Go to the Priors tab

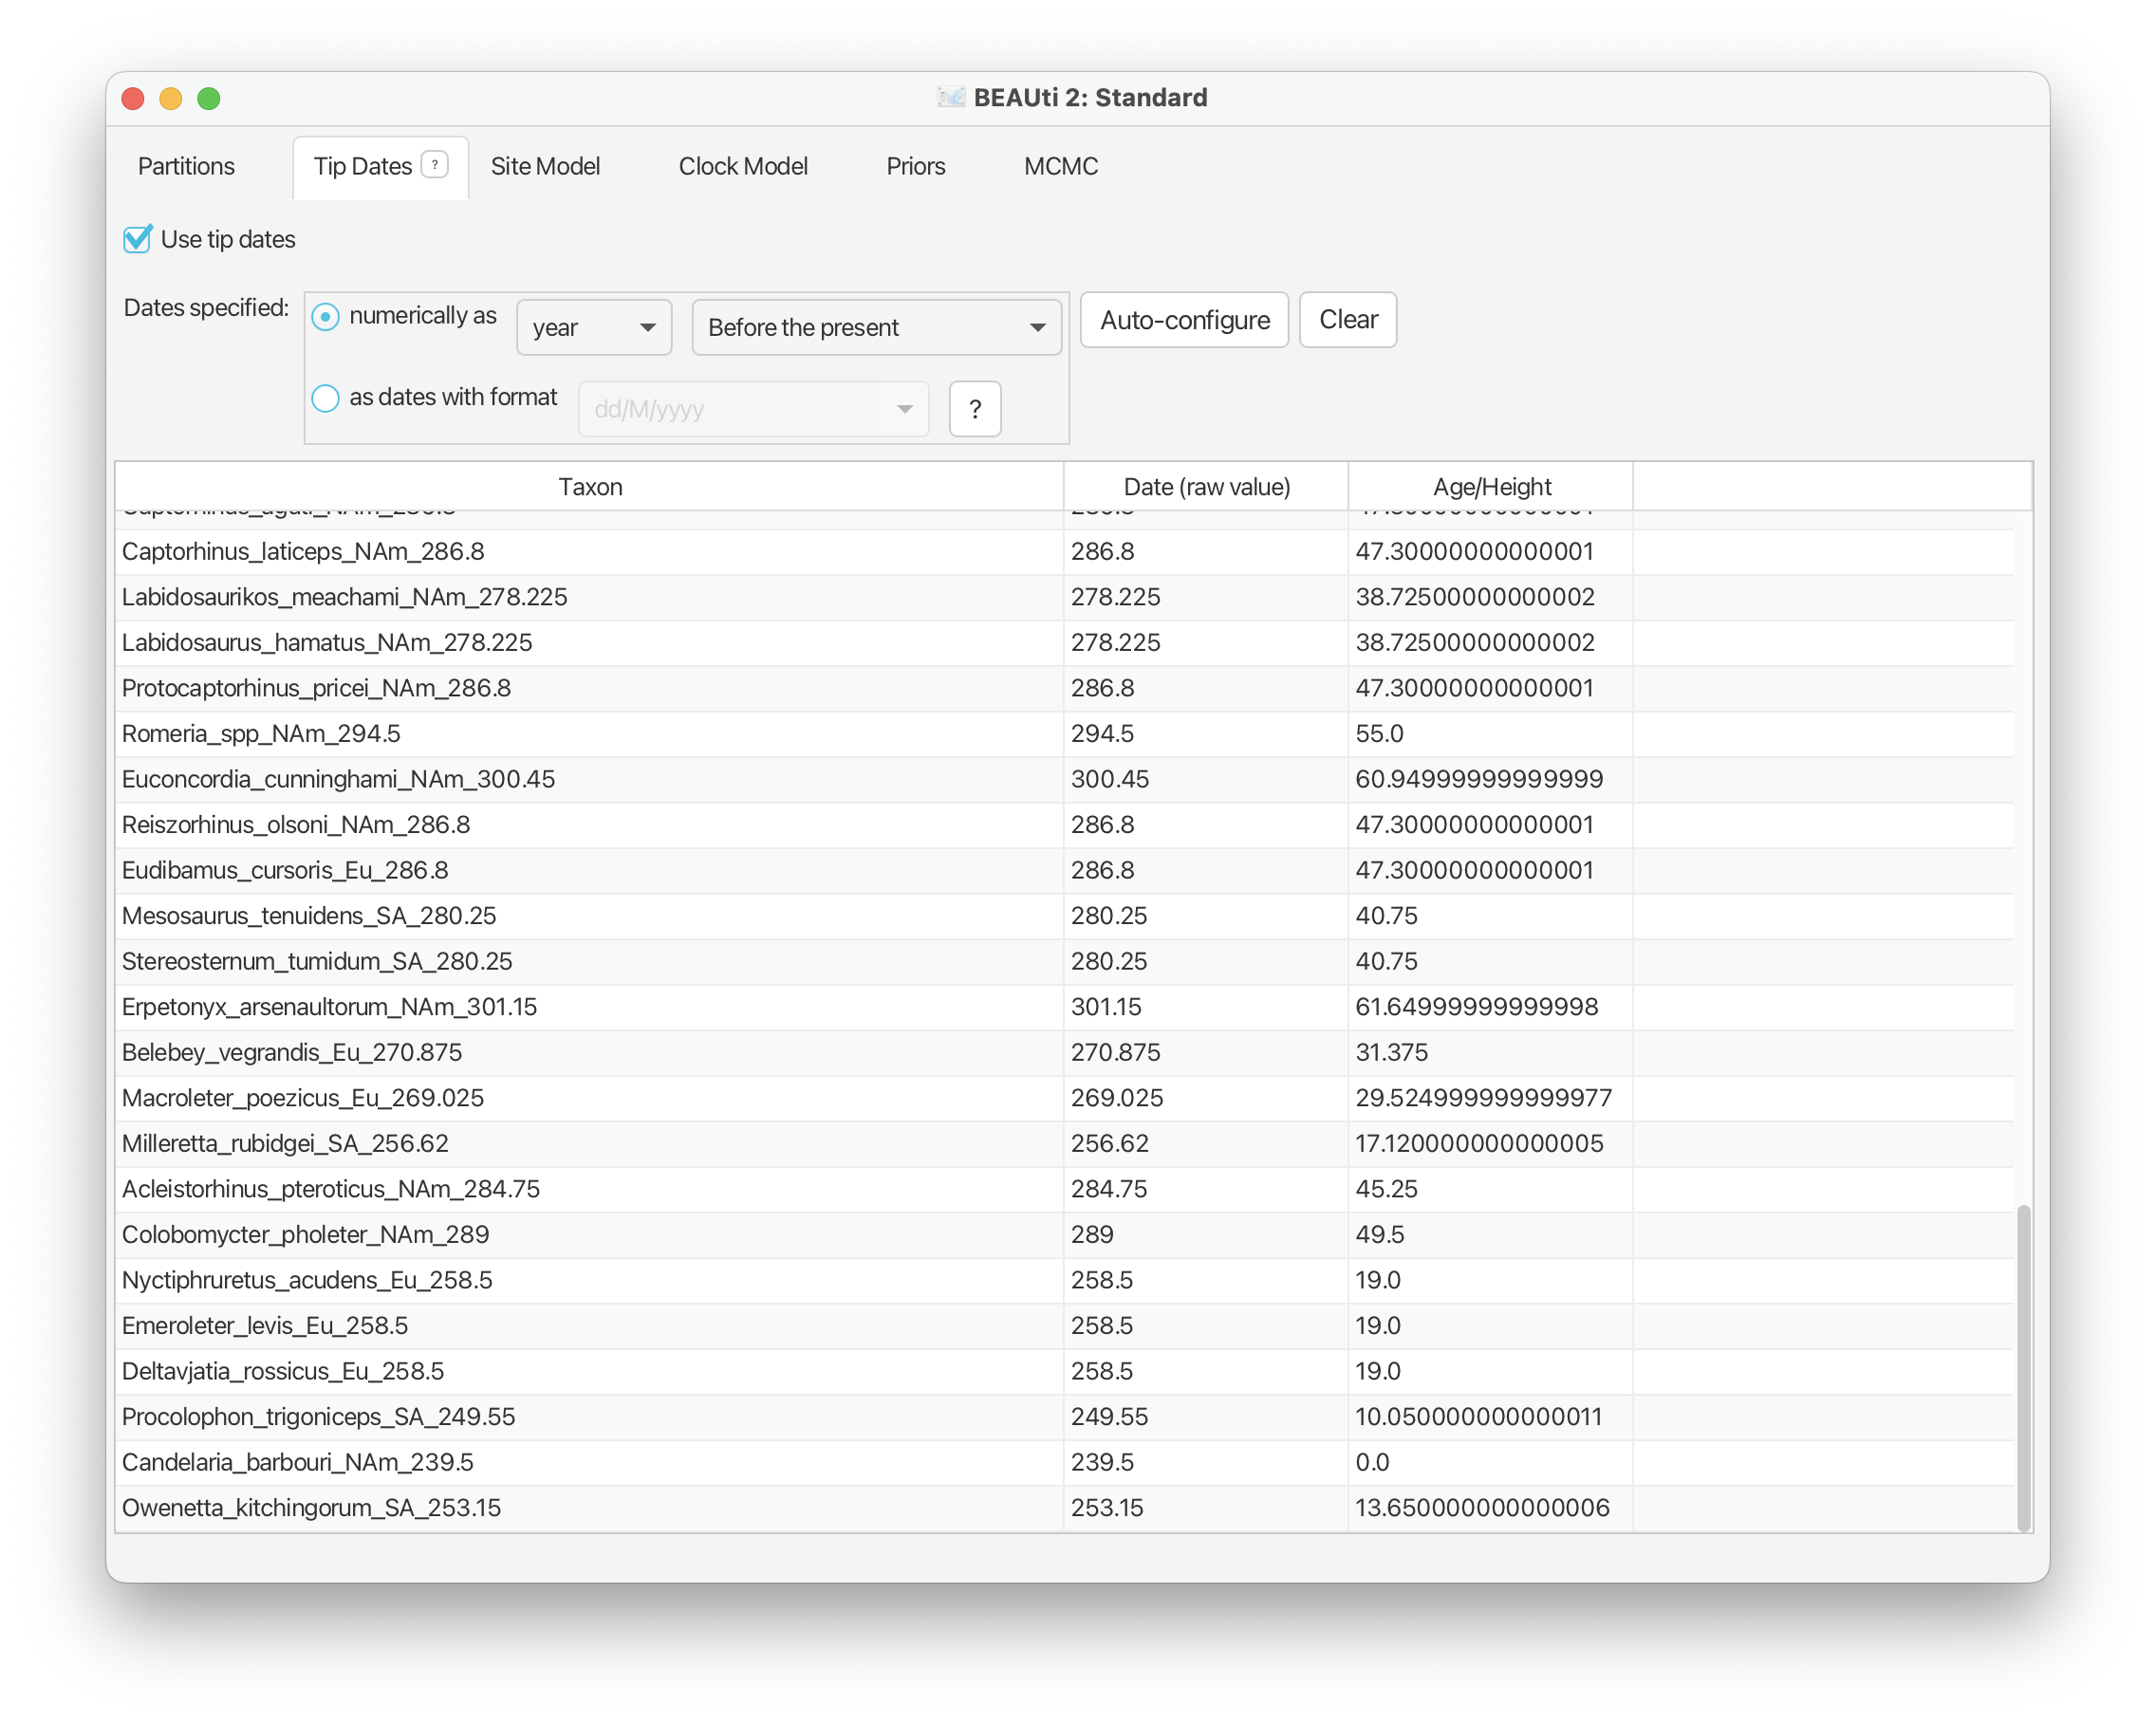915,166
